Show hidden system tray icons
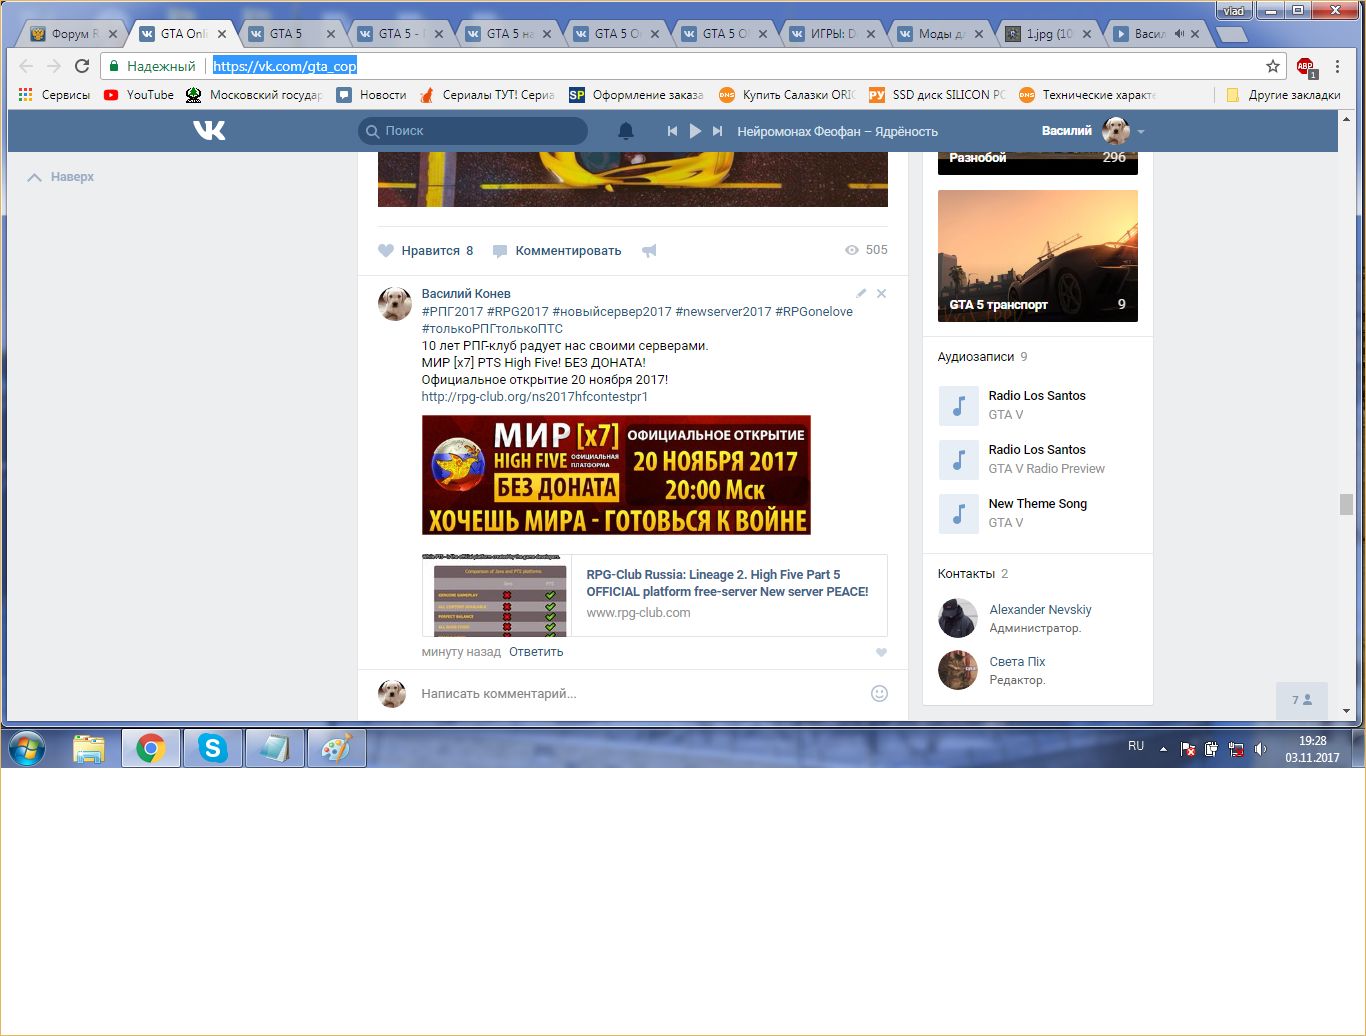This screenshot has width=1366, height=1036. (x=1163, y=749)
